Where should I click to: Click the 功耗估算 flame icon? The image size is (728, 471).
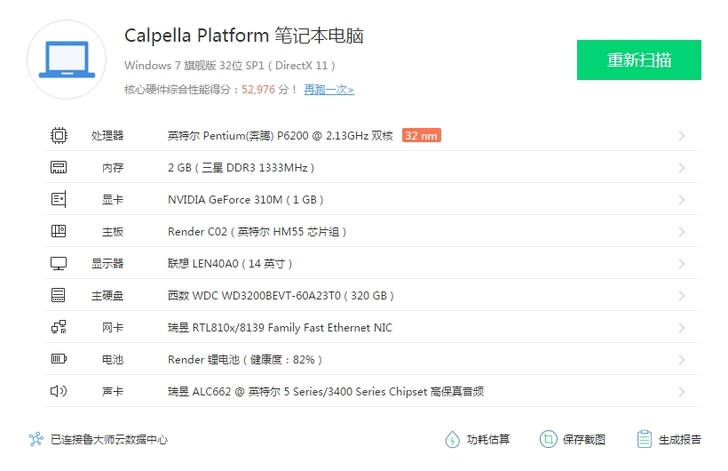[x=452, y=439]
